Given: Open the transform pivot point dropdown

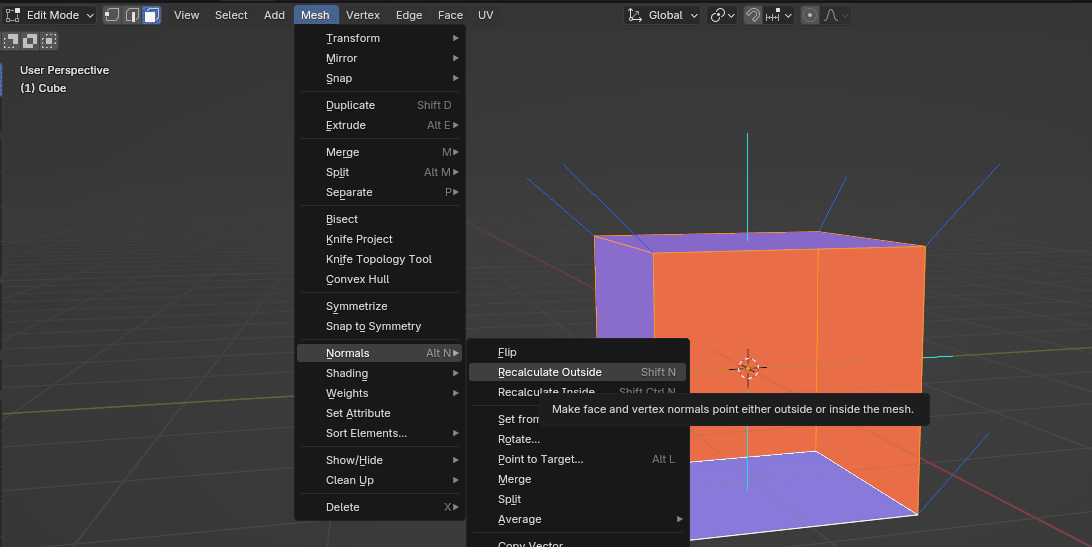Looking at the screenshot, I should tap(721, 15).
